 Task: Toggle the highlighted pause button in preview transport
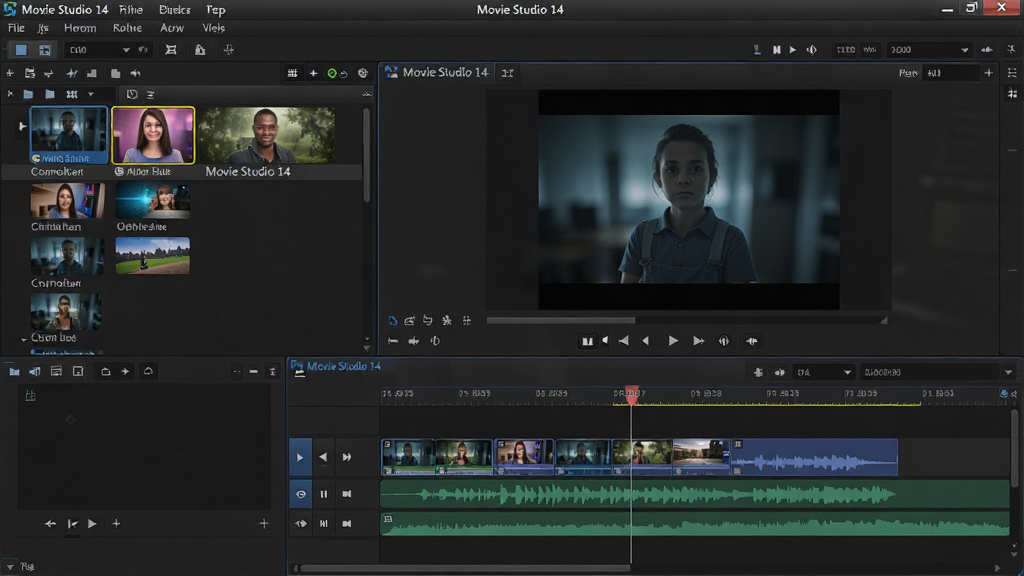pos(587,341)
